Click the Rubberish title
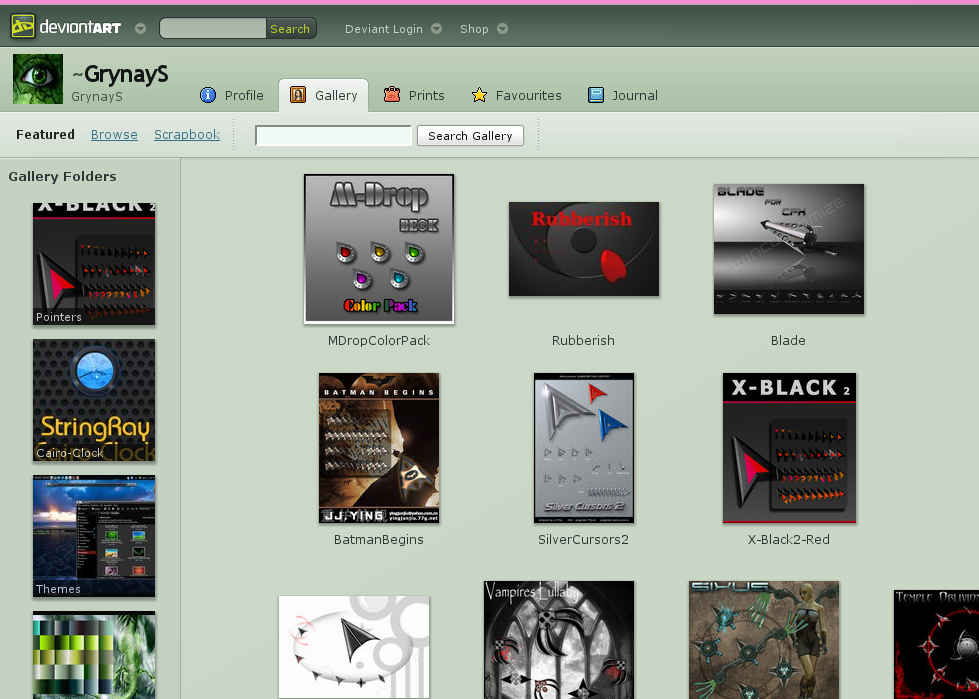Screen dimensions: 979x699 [x=583, y=341]
